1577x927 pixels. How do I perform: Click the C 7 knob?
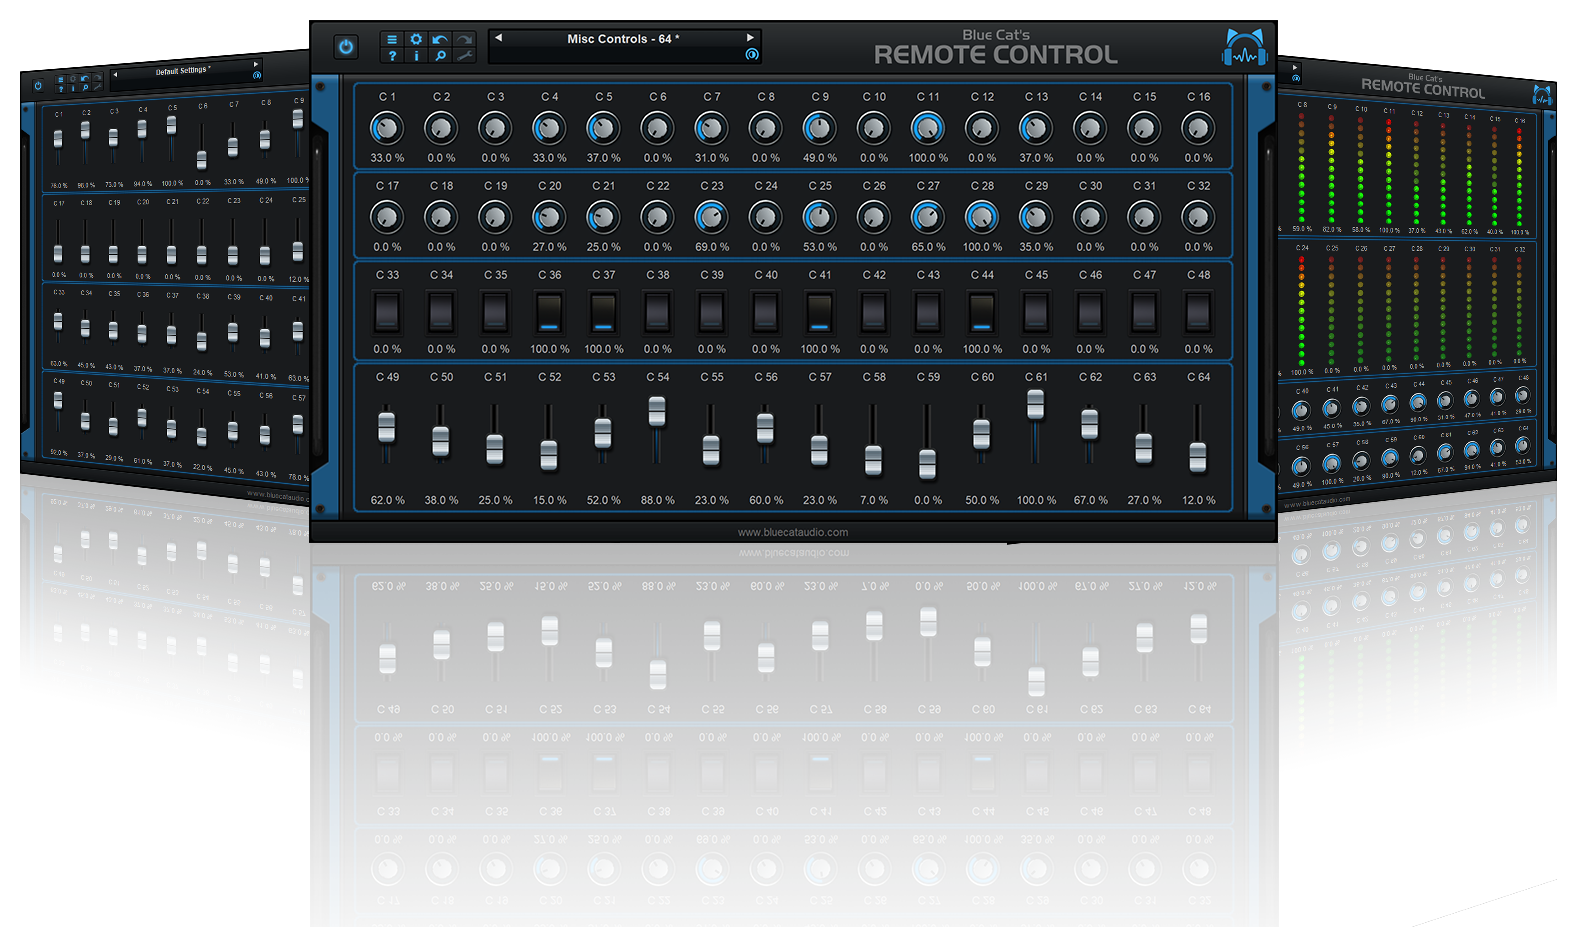711,128
